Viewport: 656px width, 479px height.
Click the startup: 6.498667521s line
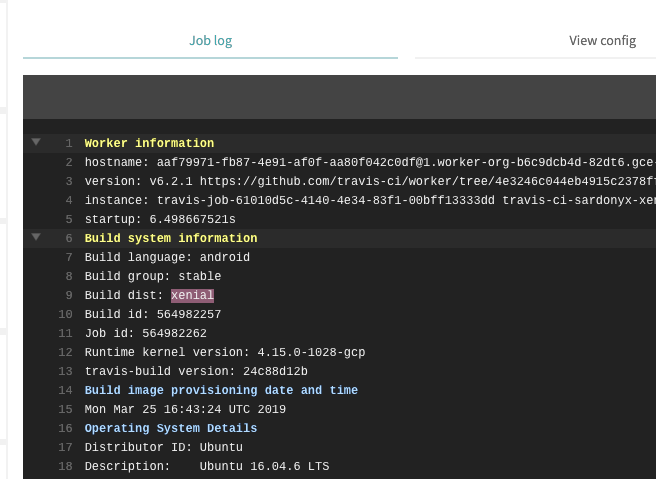tap(160, 219)
